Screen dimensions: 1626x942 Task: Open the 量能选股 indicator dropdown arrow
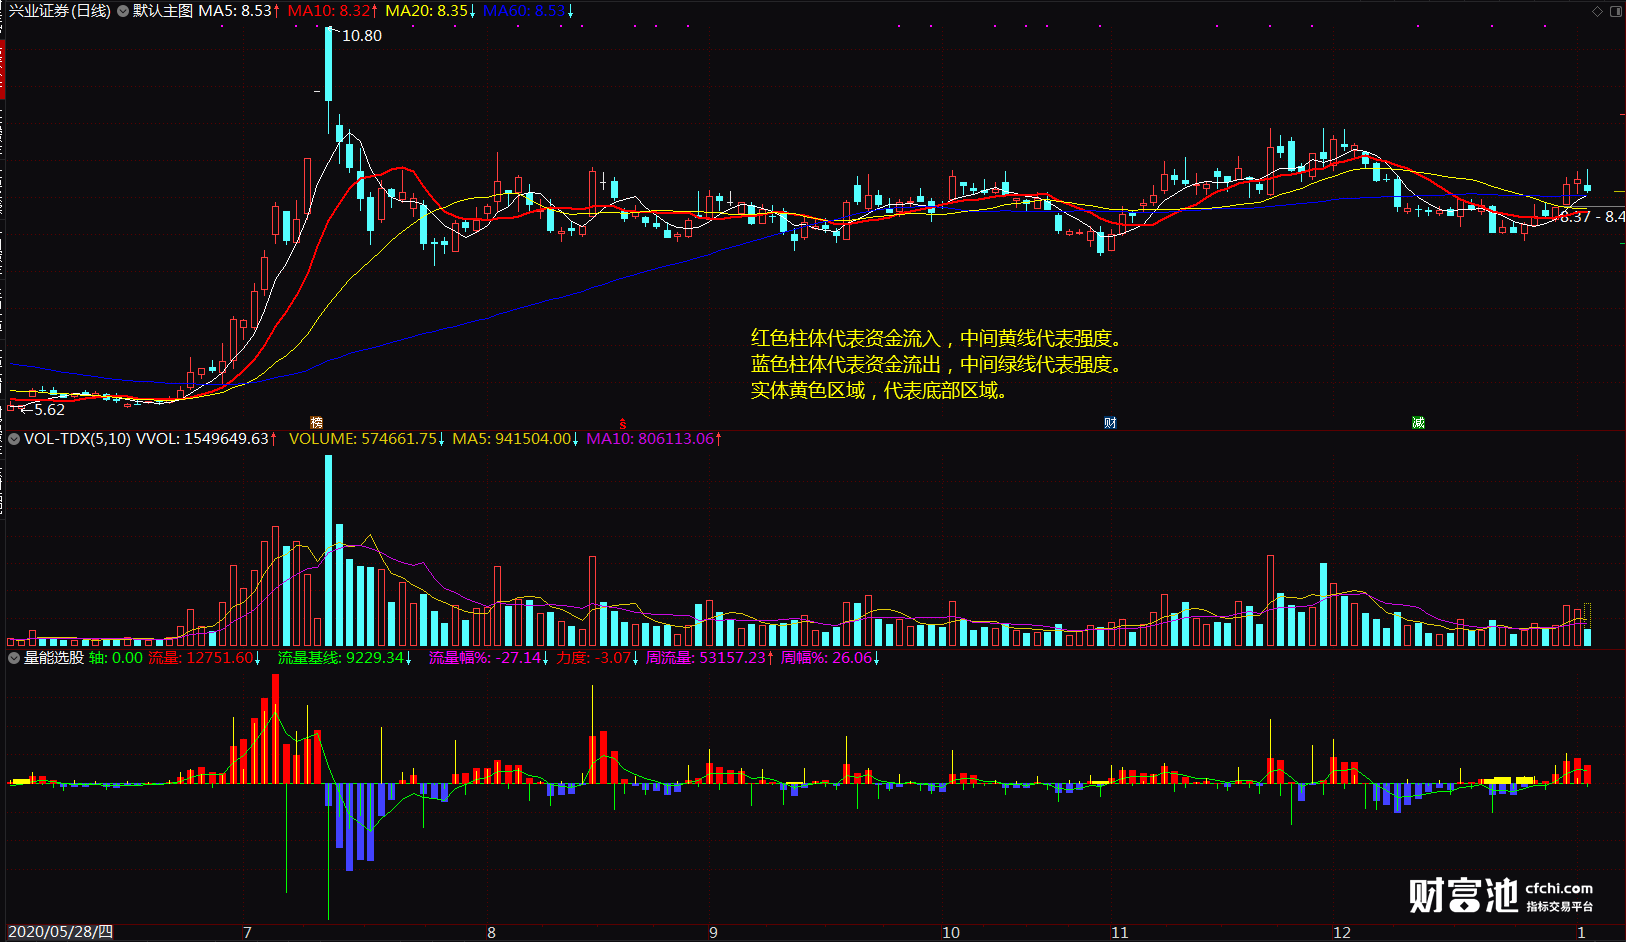(14, 658)
